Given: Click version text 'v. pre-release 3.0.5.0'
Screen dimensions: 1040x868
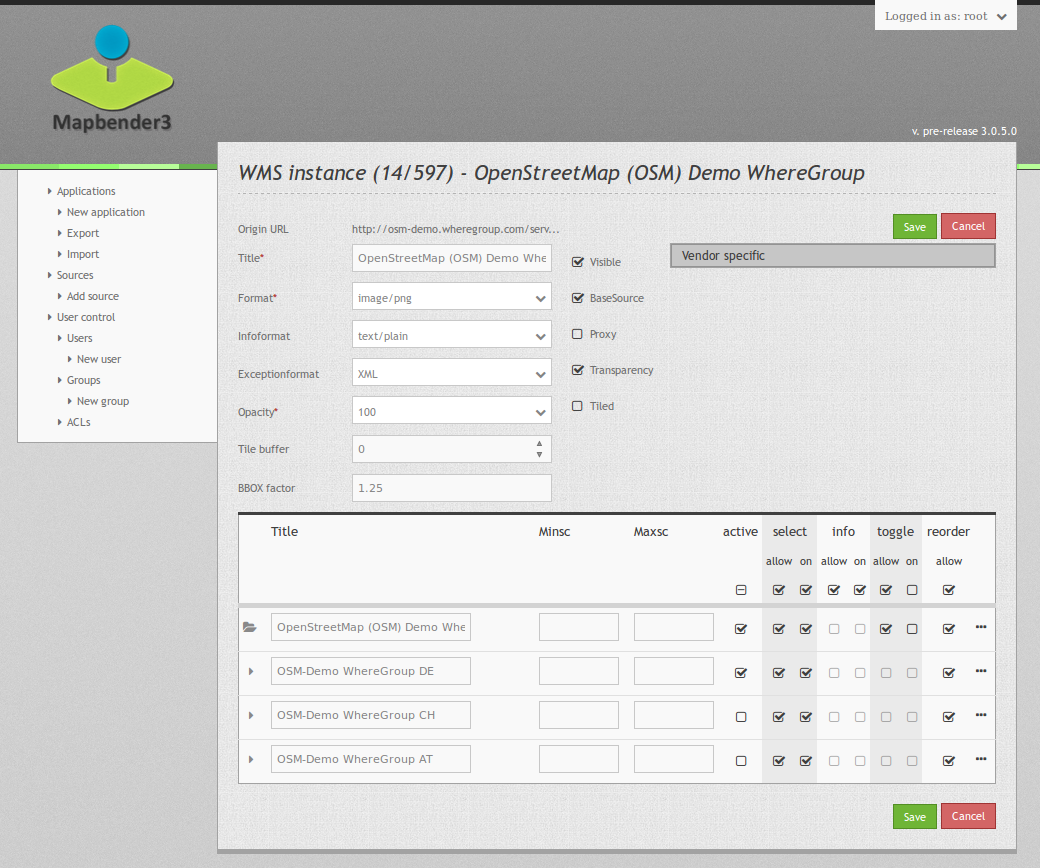Looking at the screenshot, I should 964,131.
